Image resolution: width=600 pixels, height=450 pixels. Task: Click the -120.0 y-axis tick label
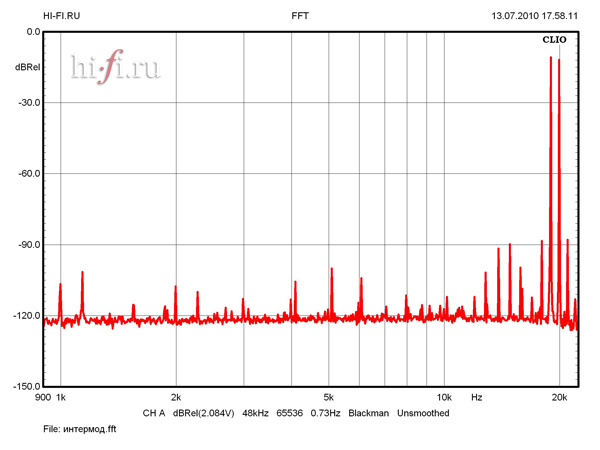(25, 315)
